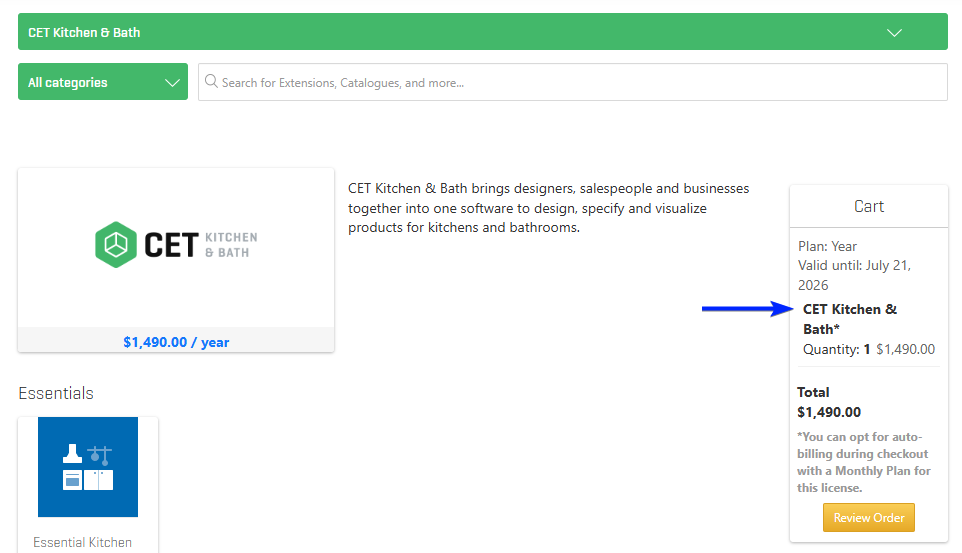Click the Review Order button
The width and height of the screenshot is (962, 553).
[x=869, y=517]
